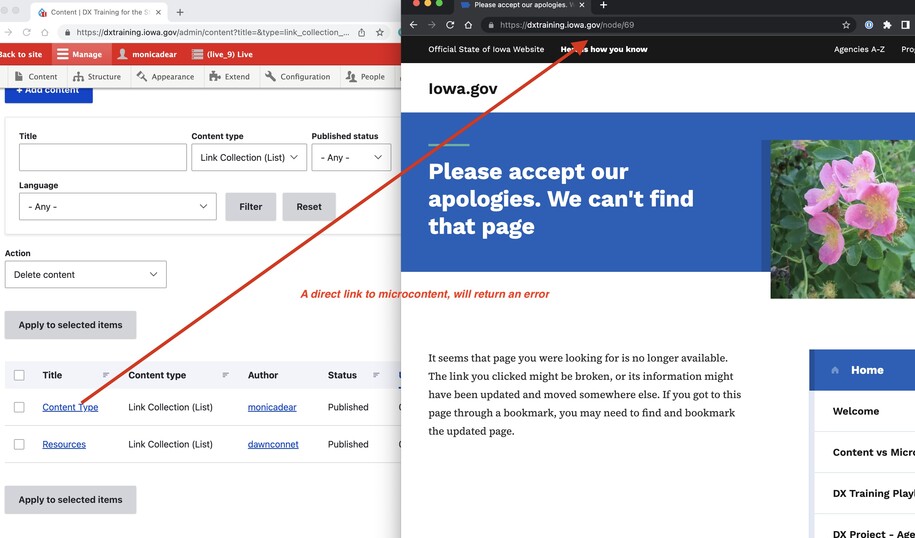Click the share icon in left address bar

[361, 32]
